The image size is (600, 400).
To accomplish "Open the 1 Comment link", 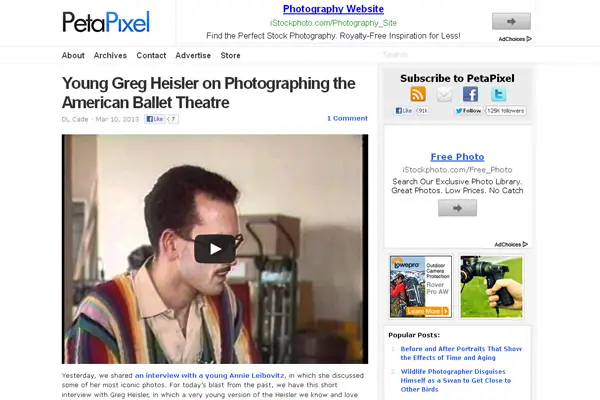I will pyautogui.click(x=347, y=119).
